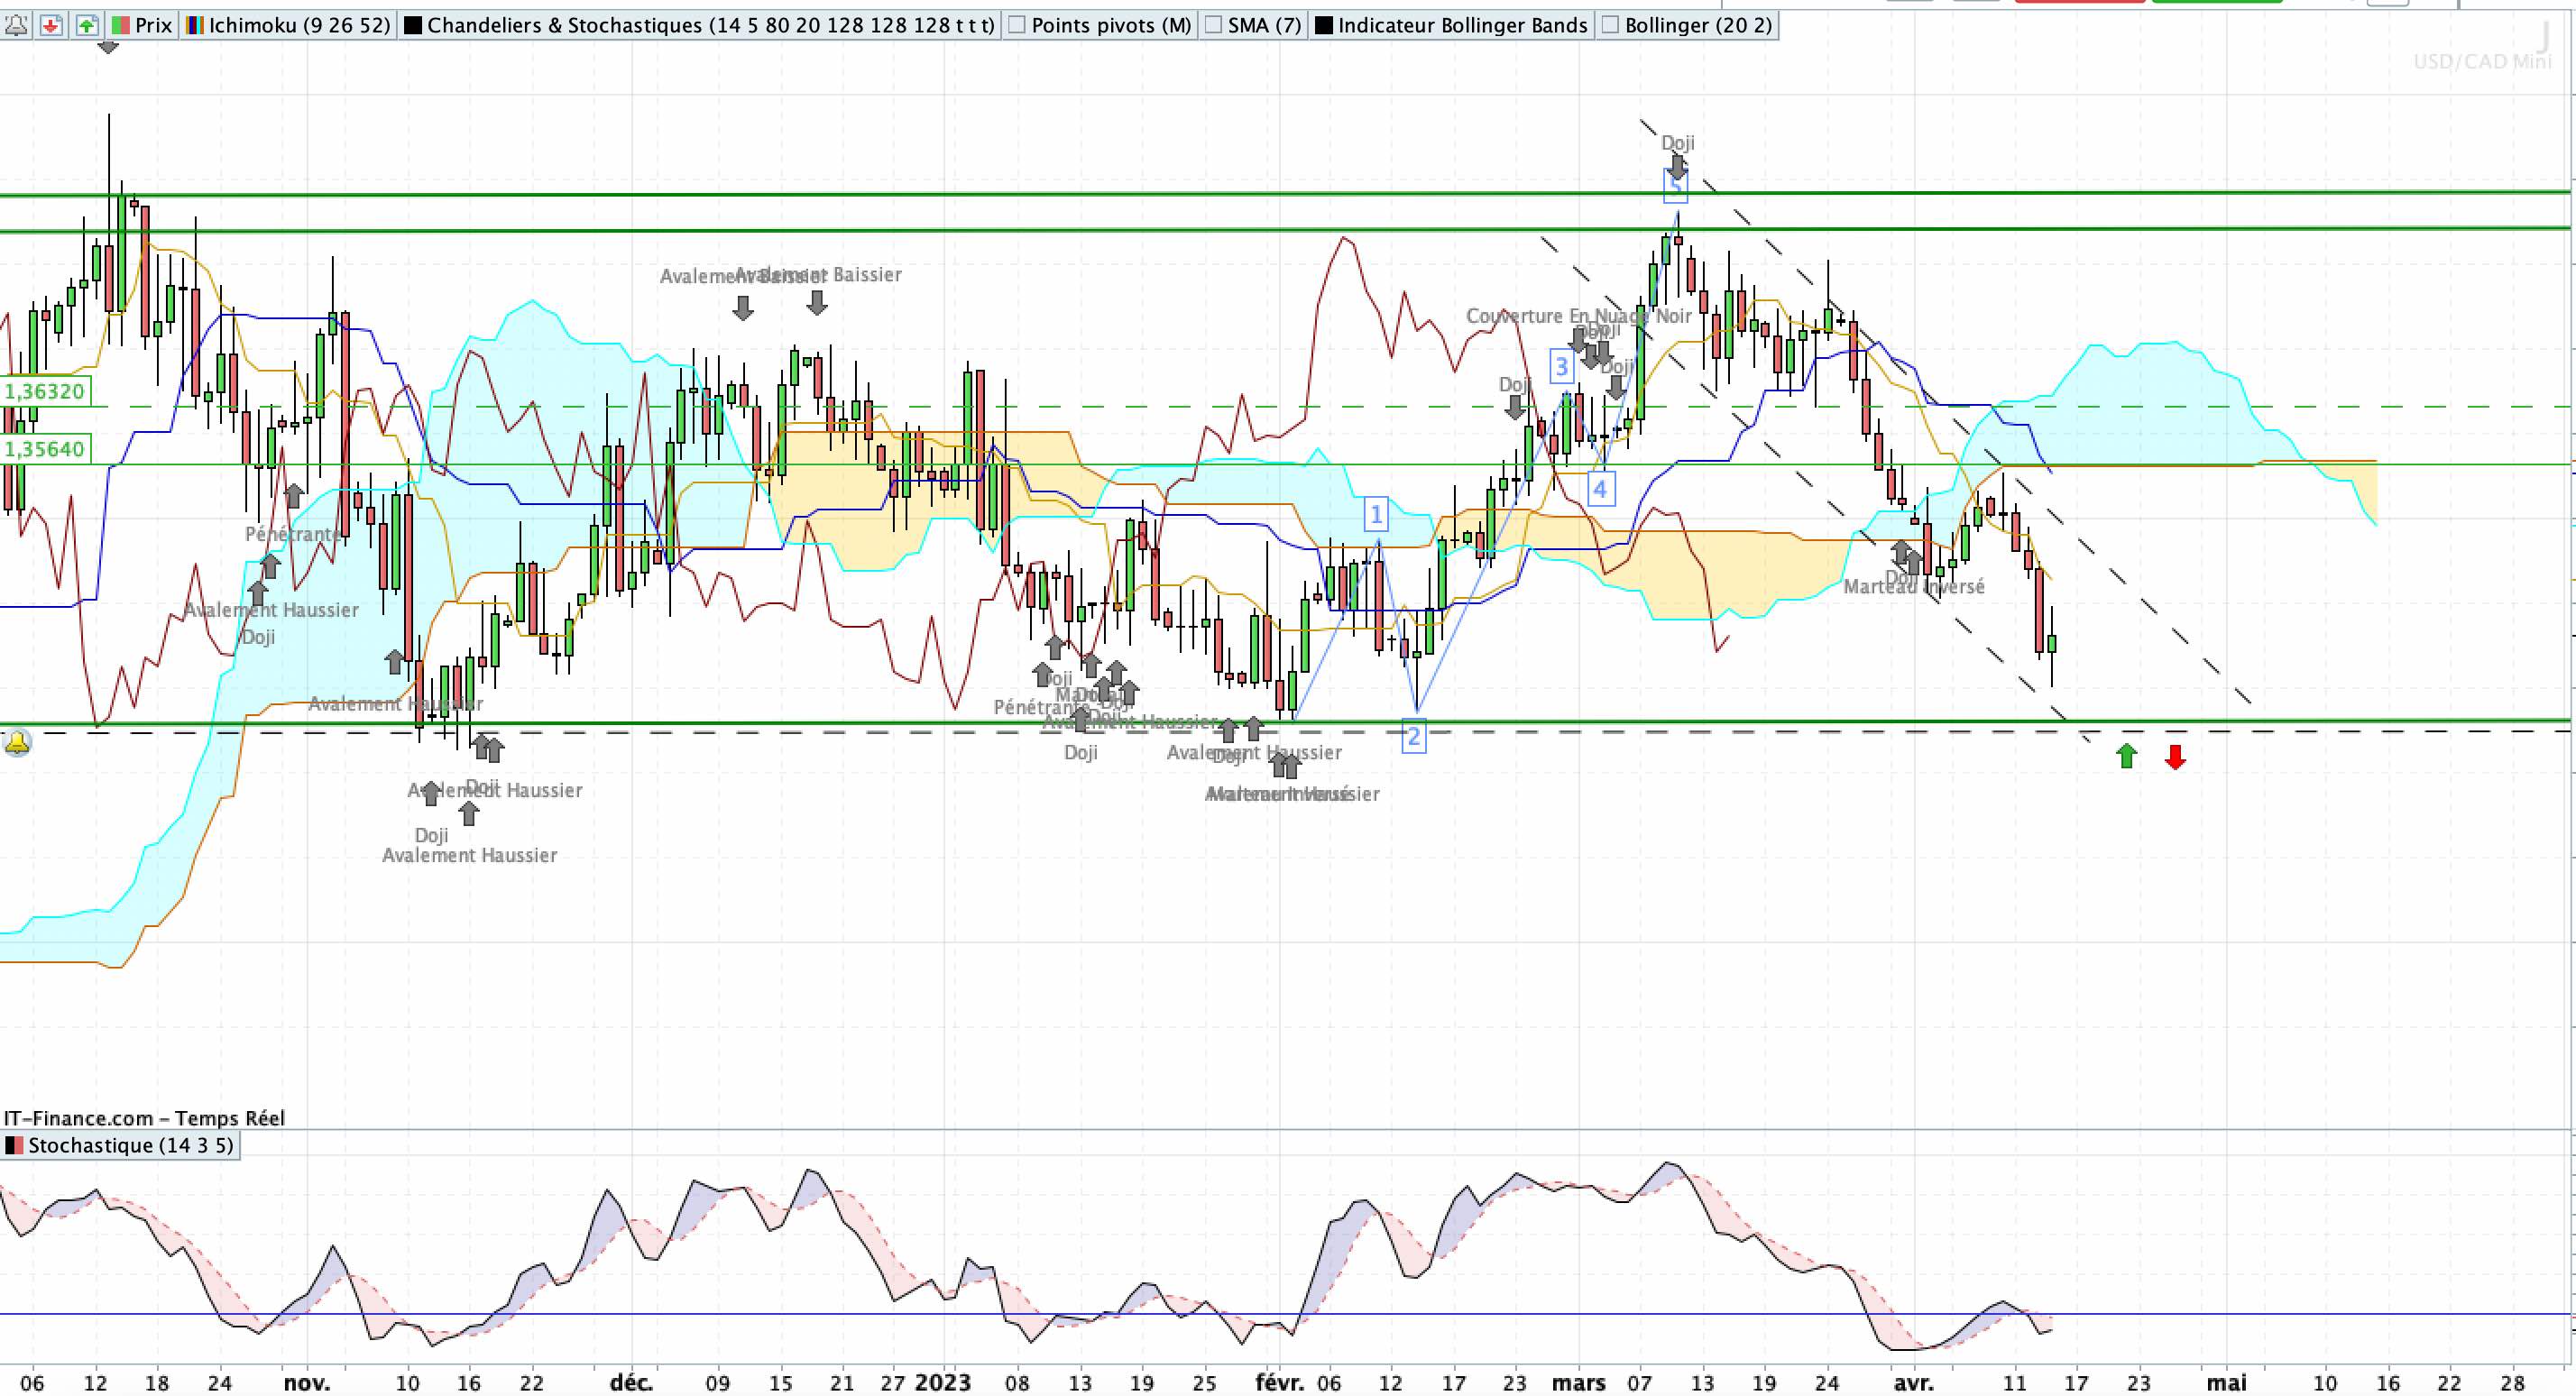
Task: Open the Stochastique (14 3 5) settings label
Action: (130, 1145)
